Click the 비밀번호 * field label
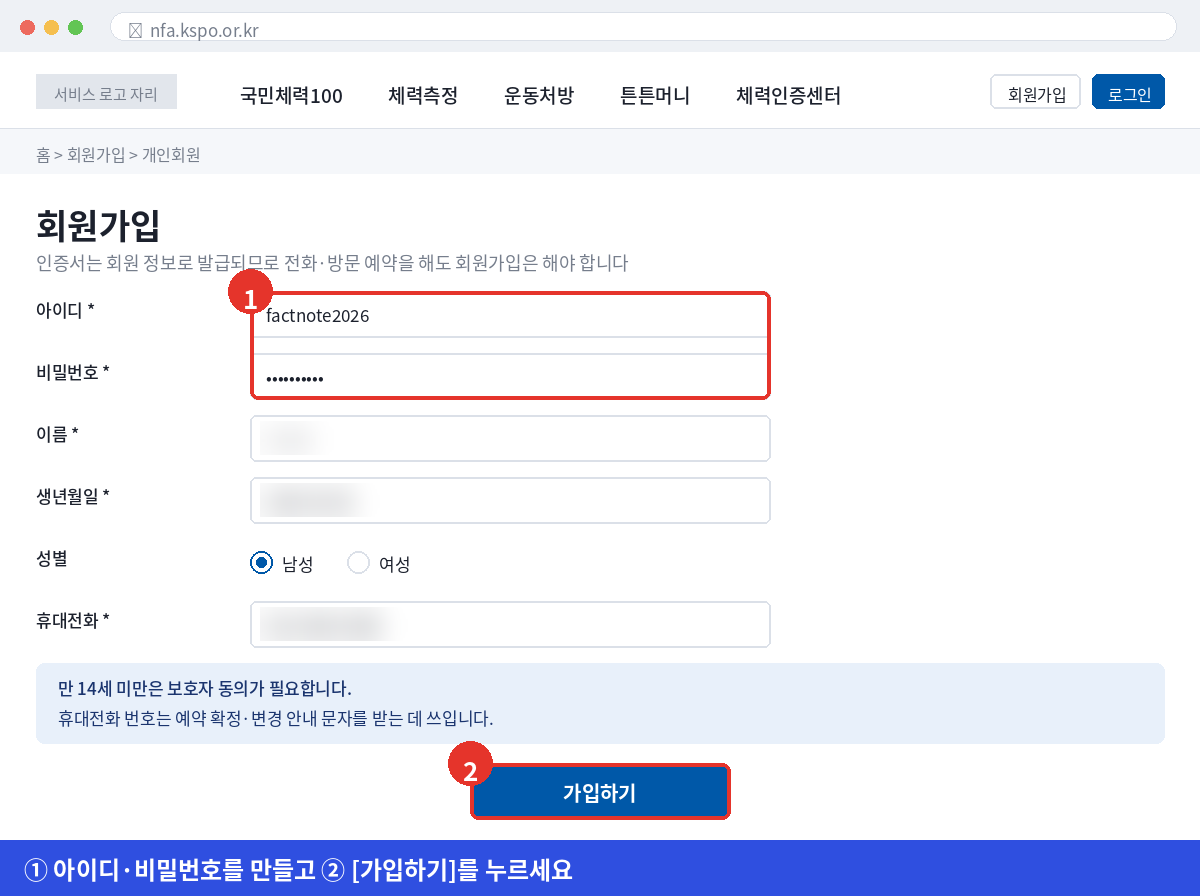This screenshot has height=896, width=1200. click(x=73, y=372)
